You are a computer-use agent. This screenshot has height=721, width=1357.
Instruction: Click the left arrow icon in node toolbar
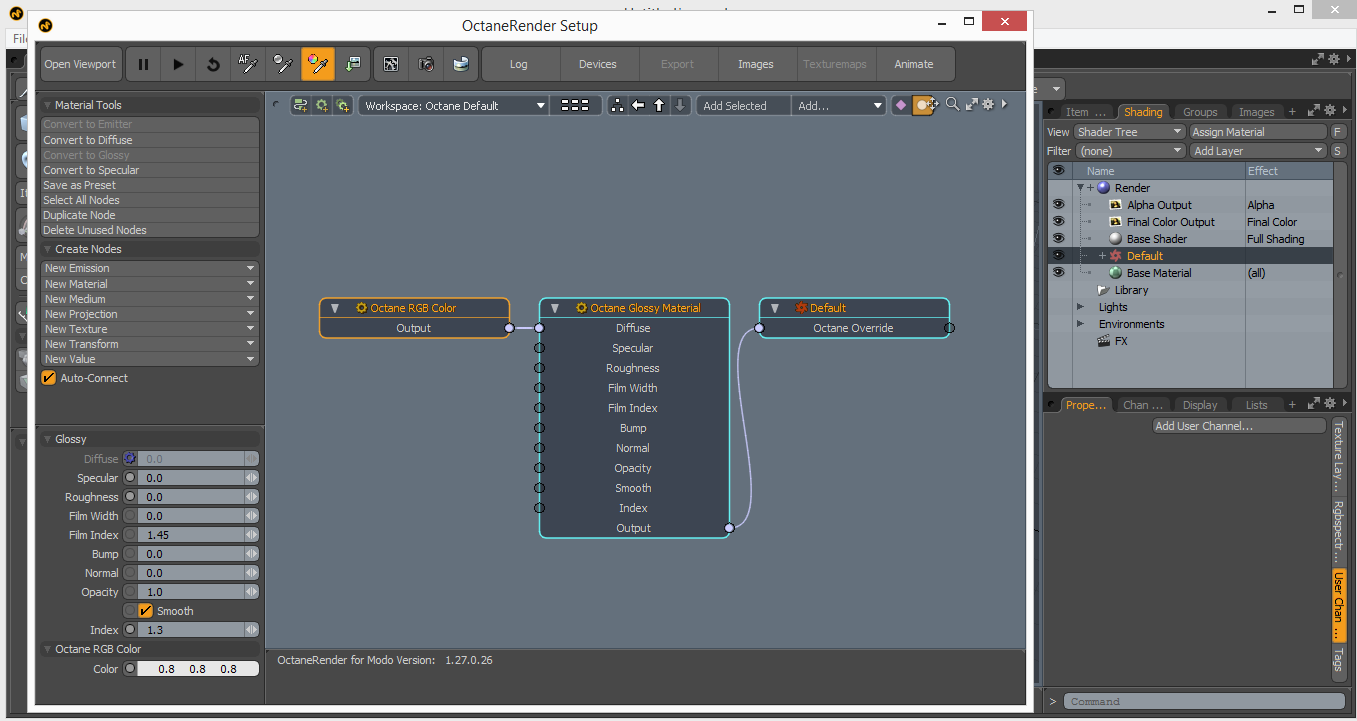(x=638, y=105)
